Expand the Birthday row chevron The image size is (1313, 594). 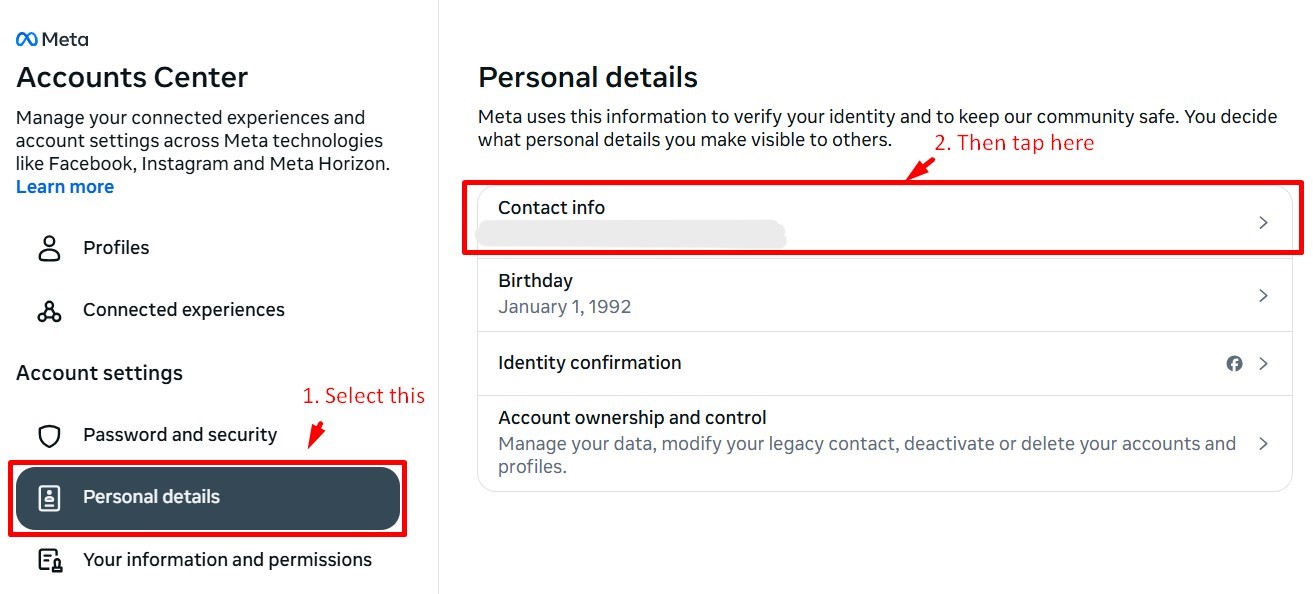pyautogui.click(x=1263, y=294)
